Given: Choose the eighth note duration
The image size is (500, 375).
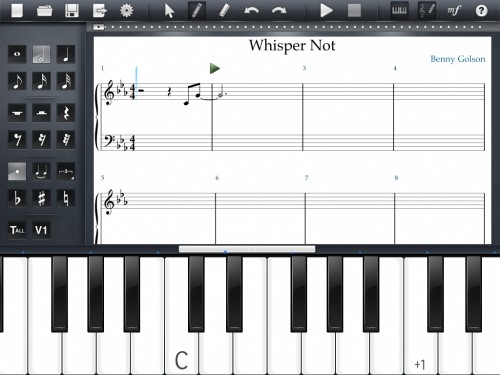Looking at the screenshot, I should tap(17, 81).
